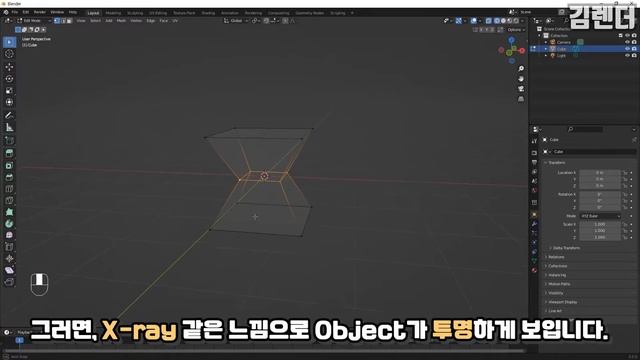Open the Render properties tab
Screen dimensions: 640x360
(x=534, y=153)
